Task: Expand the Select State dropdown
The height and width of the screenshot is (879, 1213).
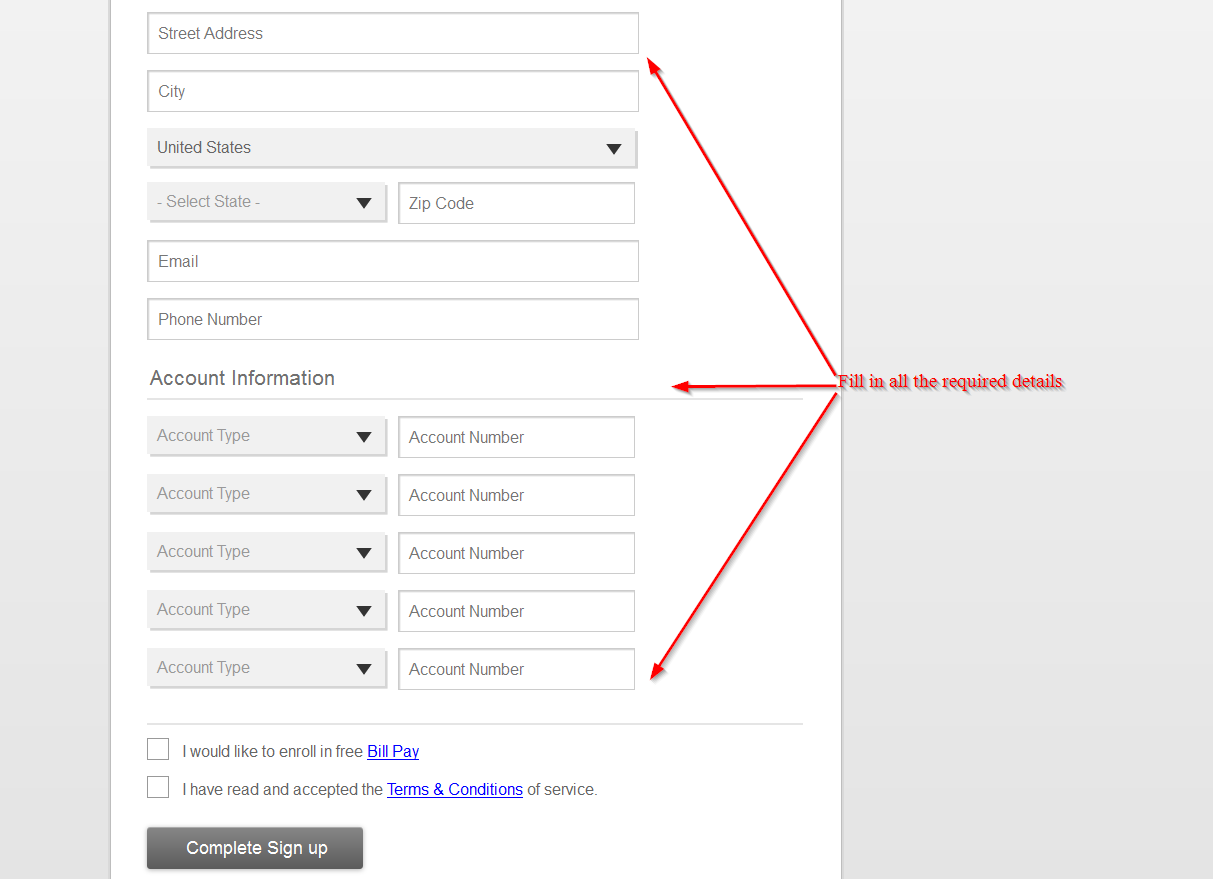Action: (x=266, y=202)
